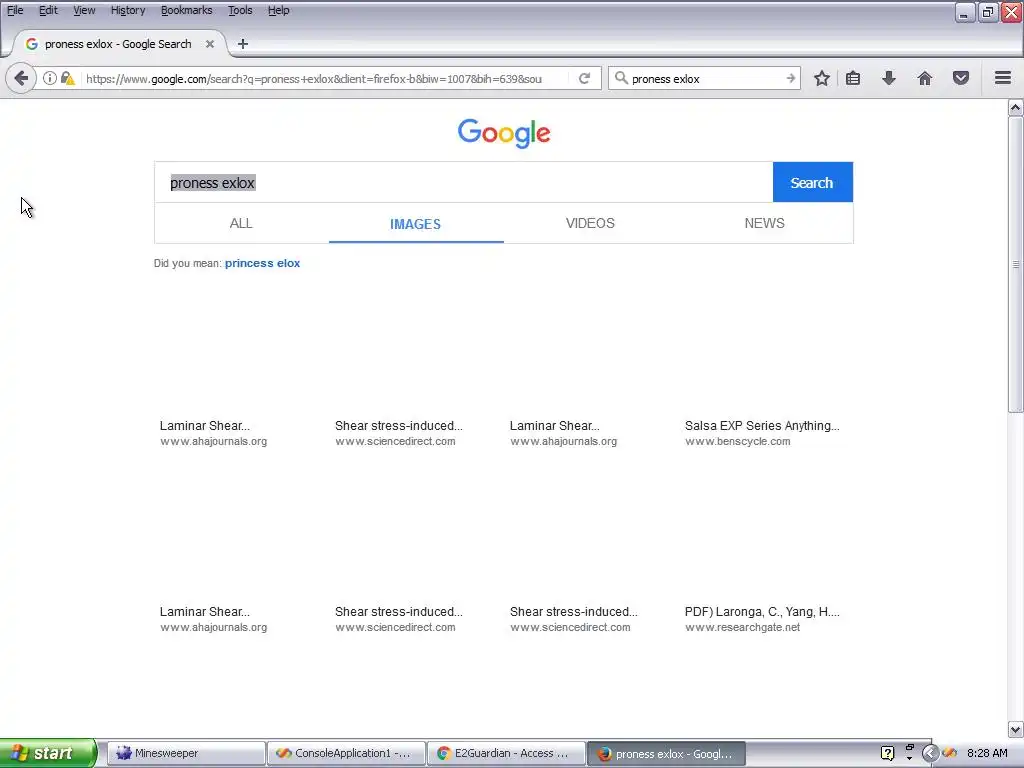The height and width of the screenshot is (768, 1024).
Task: Bookmark this page with the star icon
Action: coord(822,78)
